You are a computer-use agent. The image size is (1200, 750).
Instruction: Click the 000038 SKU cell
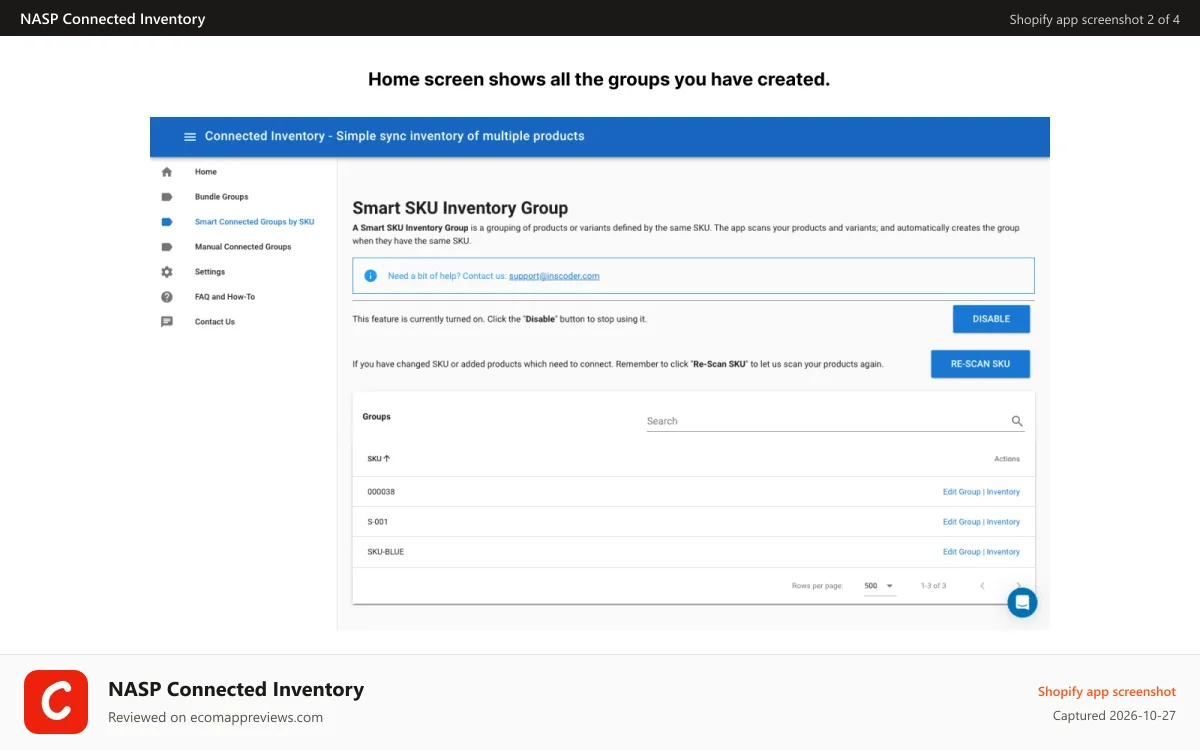coord(381,492)
